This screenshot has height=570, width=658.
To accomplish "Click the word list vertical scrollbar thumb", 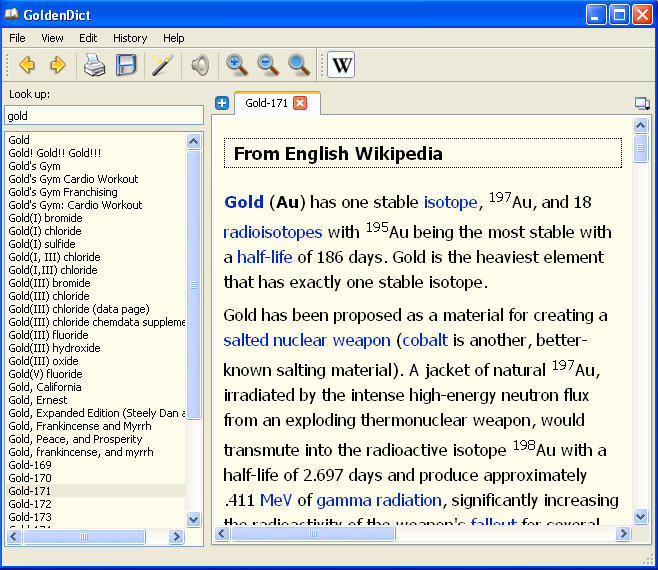I will (193, 285).
